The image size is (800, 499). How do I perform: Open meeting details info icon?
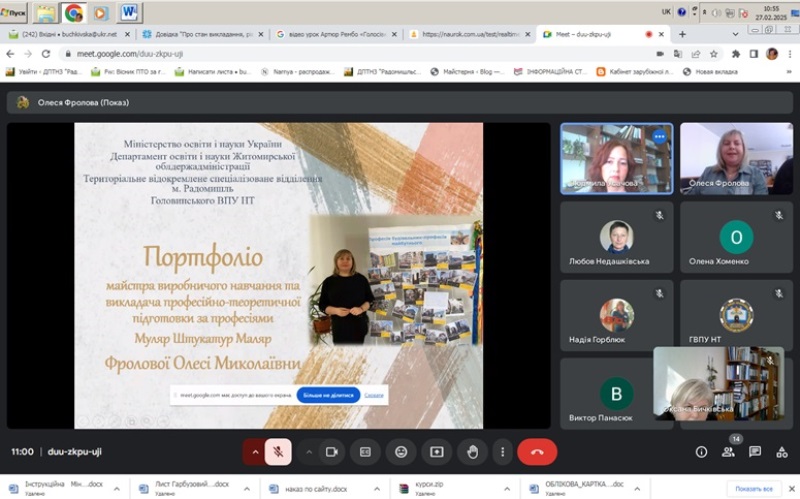[x=701, y=452]
